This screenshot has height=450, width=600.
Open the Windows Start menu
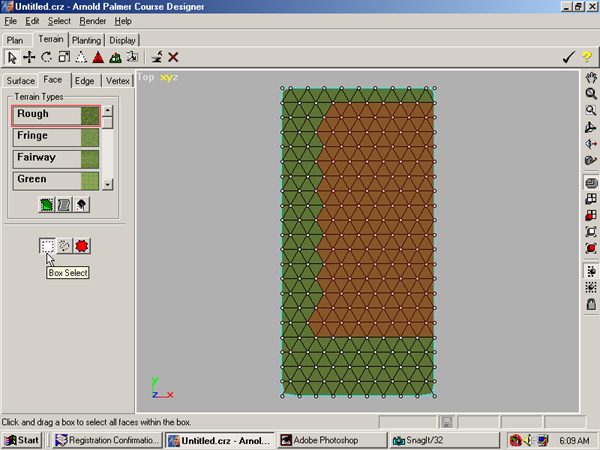click(22, 440)
